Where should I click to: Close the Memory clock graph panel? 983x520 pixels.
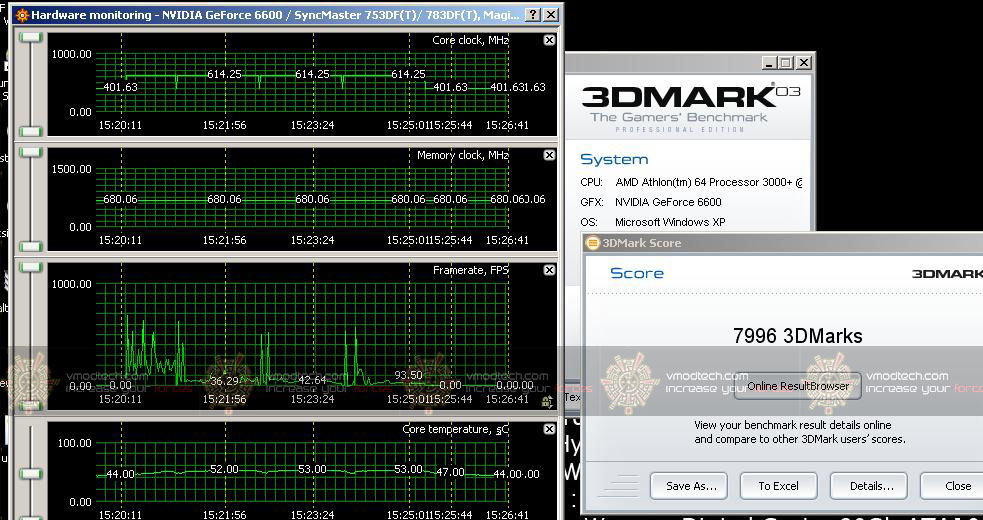click(549, 155)
